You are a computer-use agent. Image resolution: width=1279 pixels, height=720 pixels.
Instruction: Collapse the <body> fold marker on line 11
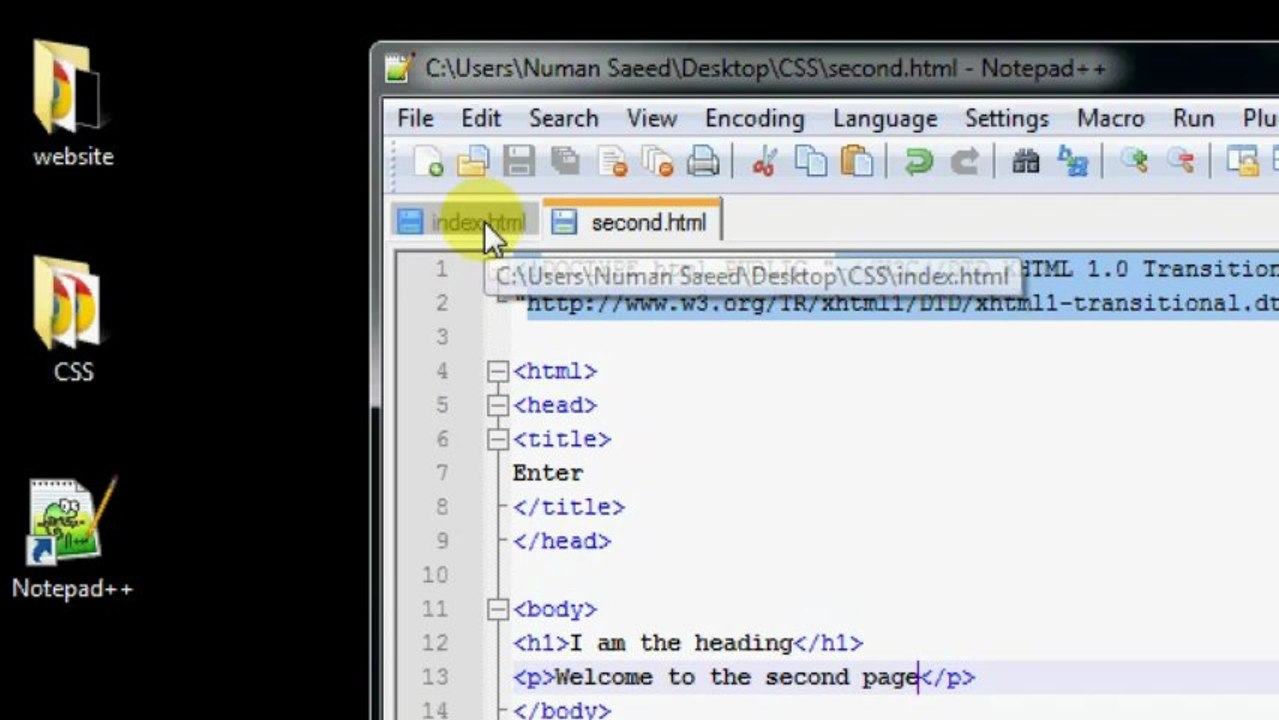pos(498,609)
